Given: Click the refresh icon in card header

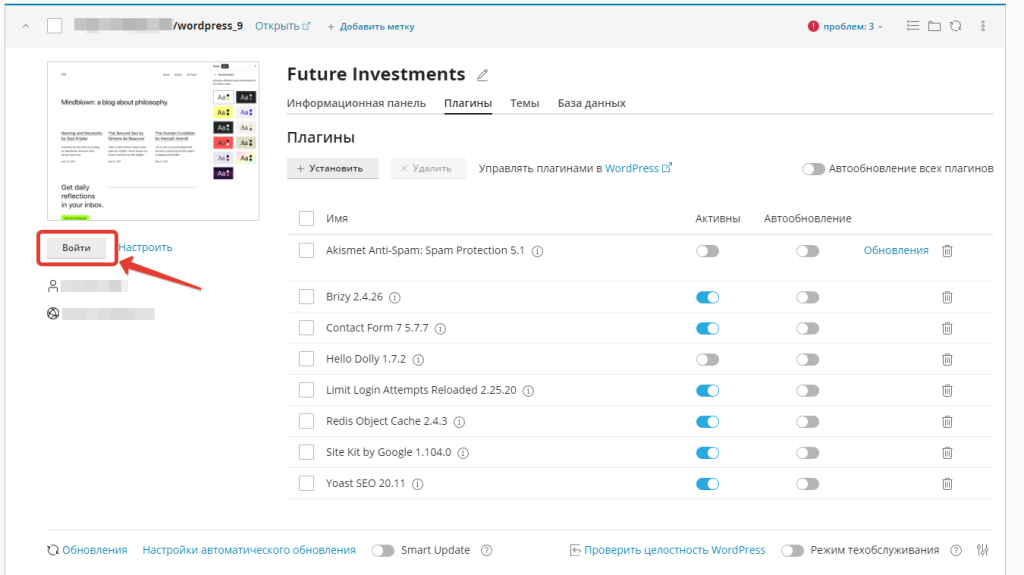Looking at the screenshot, I should coord(956,26).
